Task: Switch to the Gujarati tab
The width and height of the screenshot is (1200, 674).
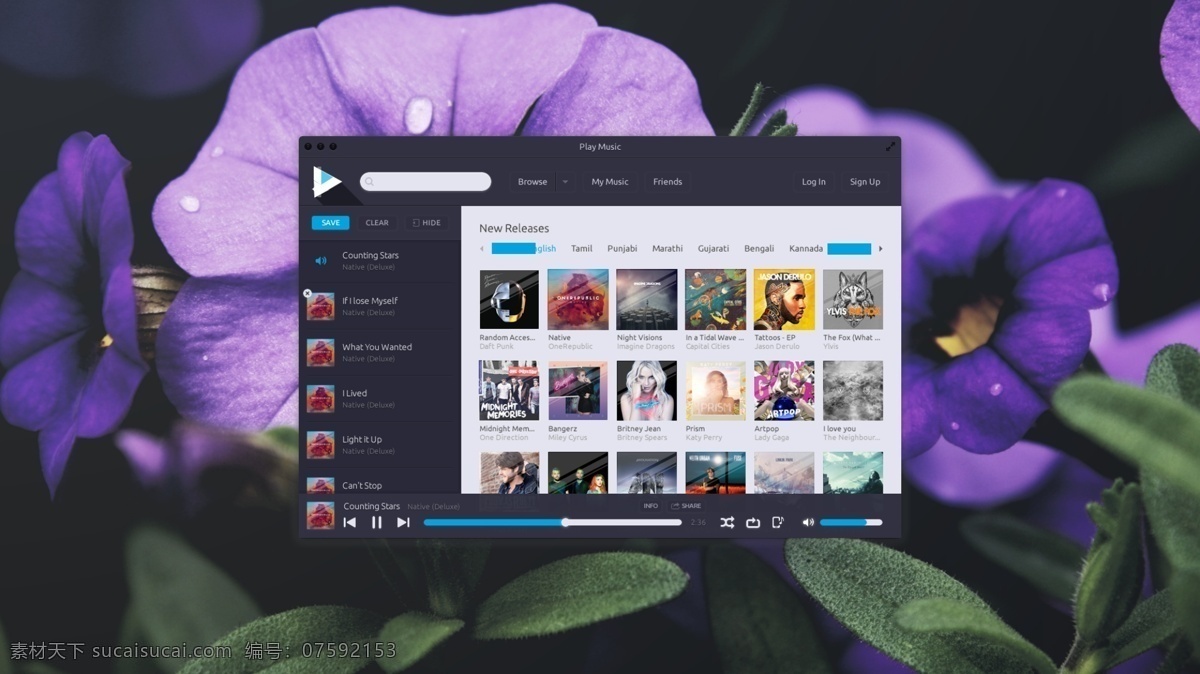Action: click(x=714, y=248)
